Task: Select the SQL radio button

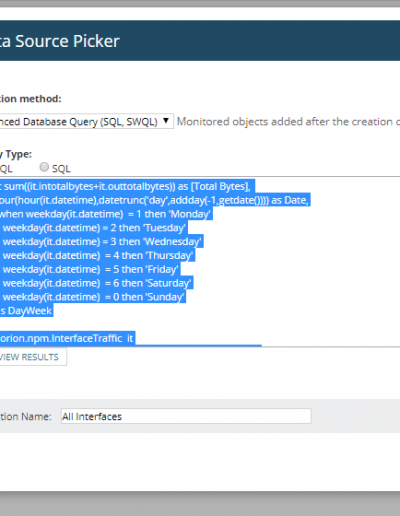Action: (44, 167)
